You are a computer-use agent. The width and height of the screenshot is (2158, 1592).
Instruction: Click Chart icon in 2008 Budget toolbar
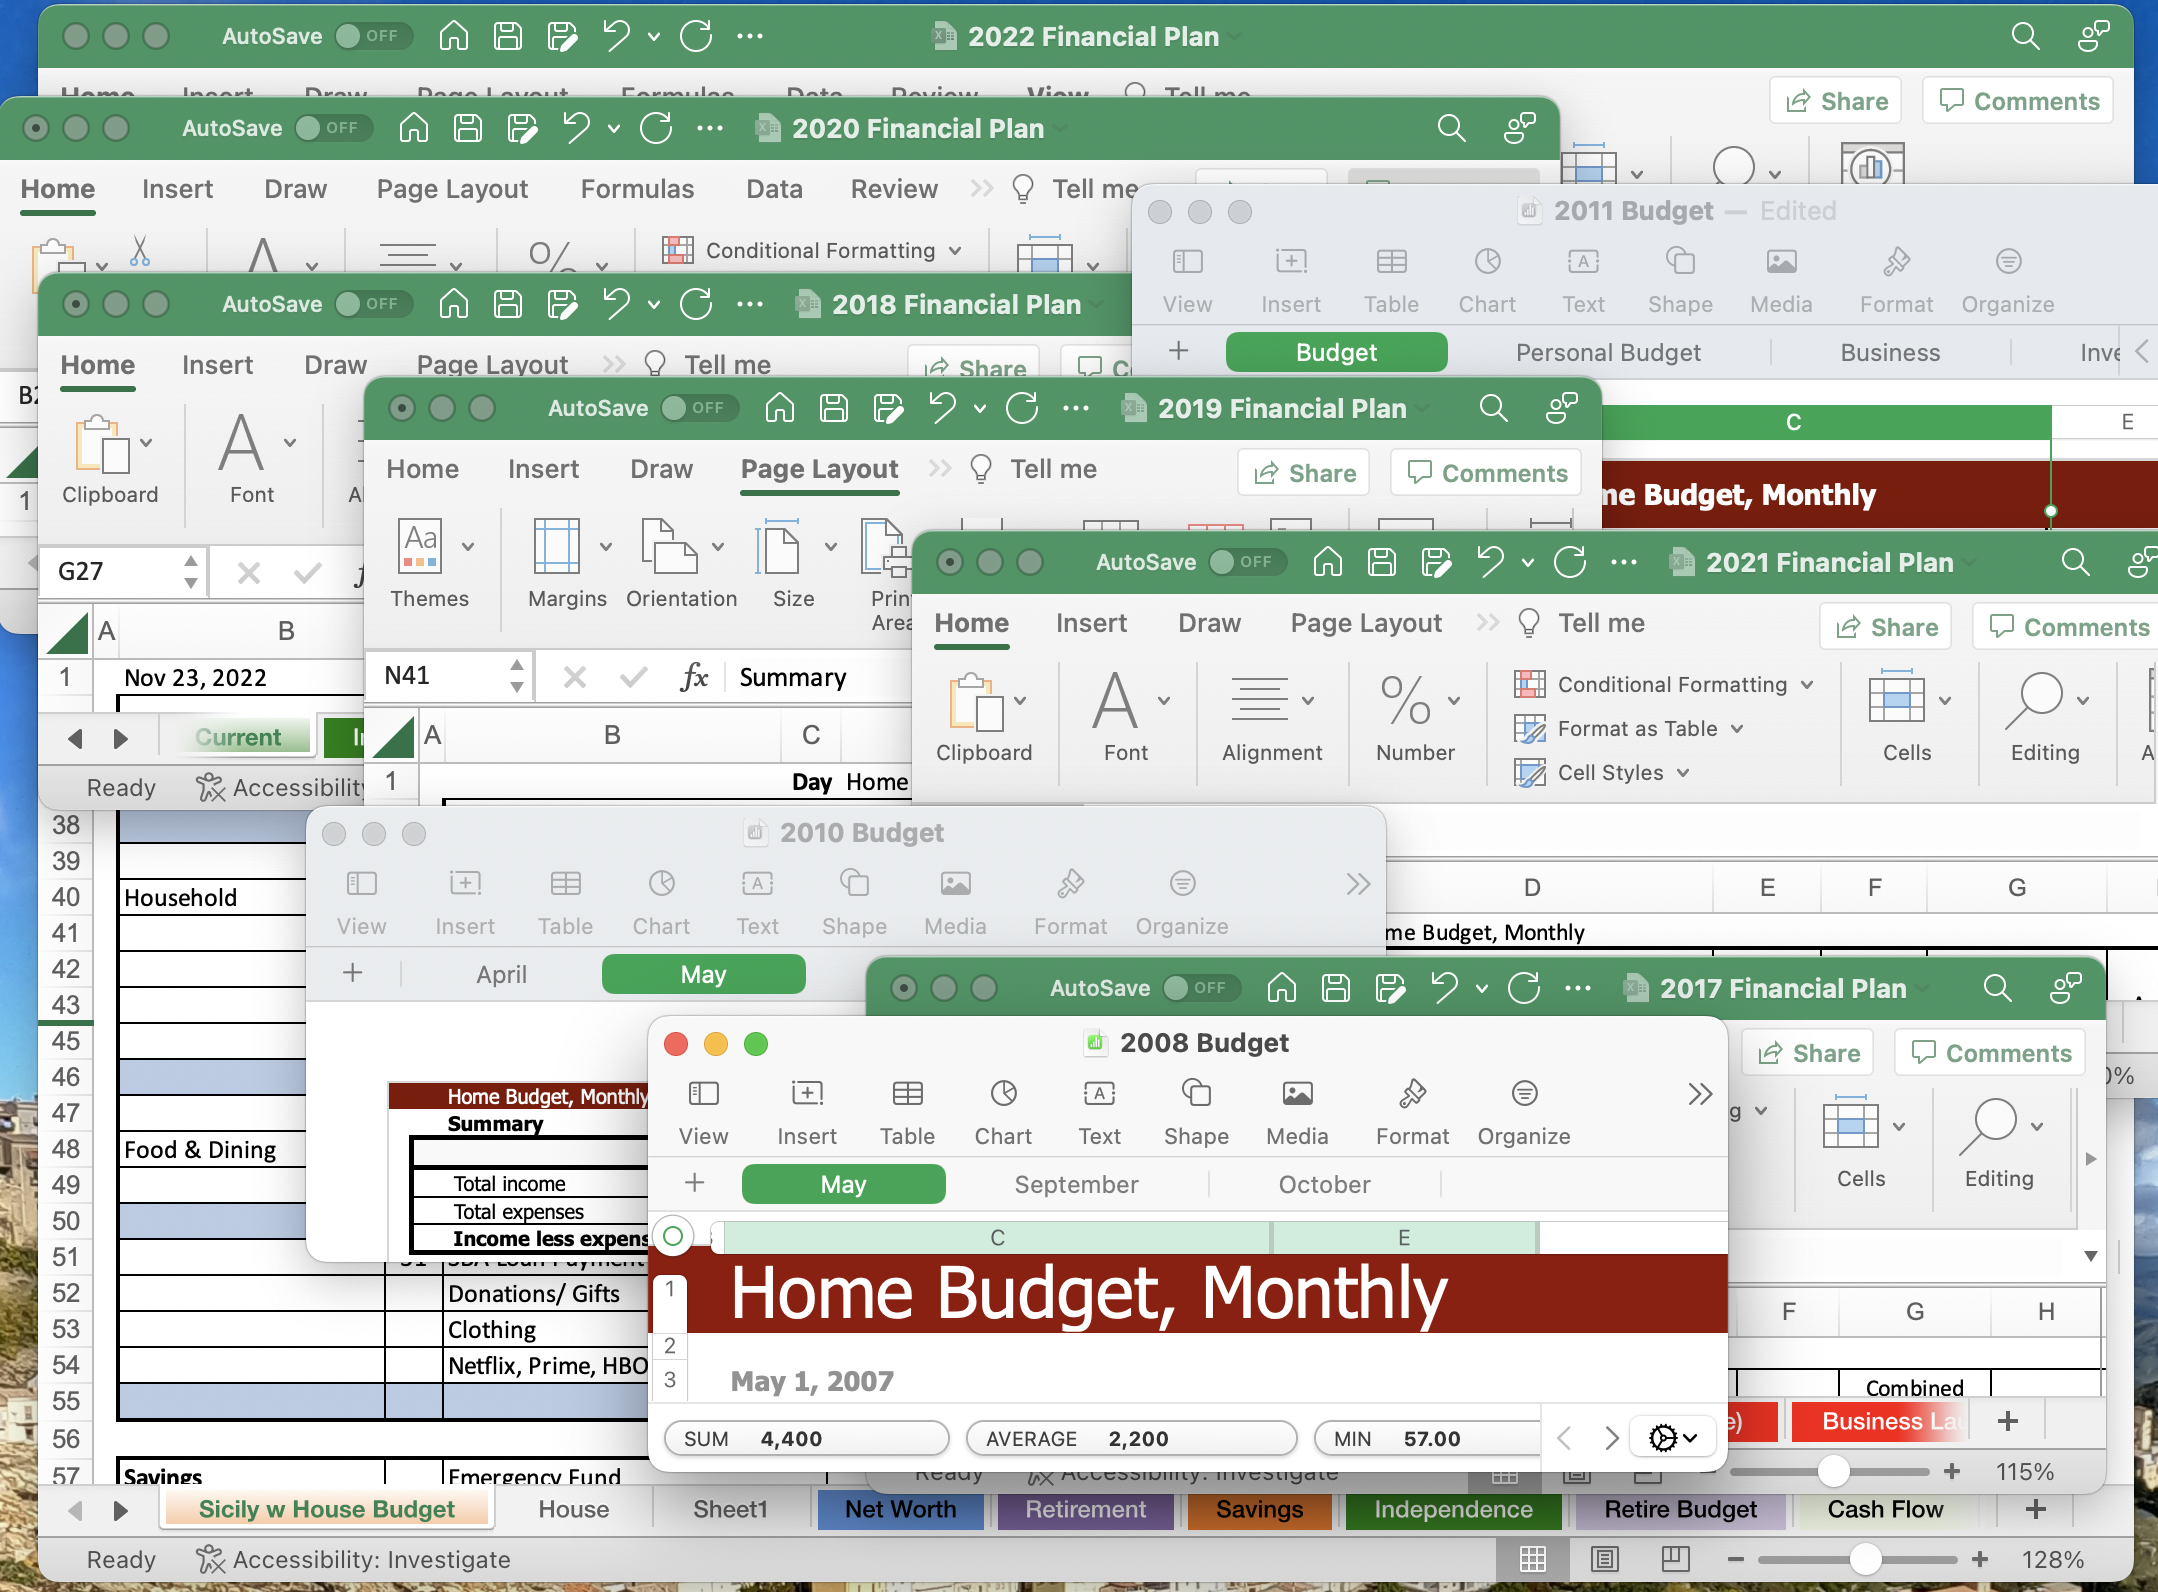(x=1003, y=1093)
